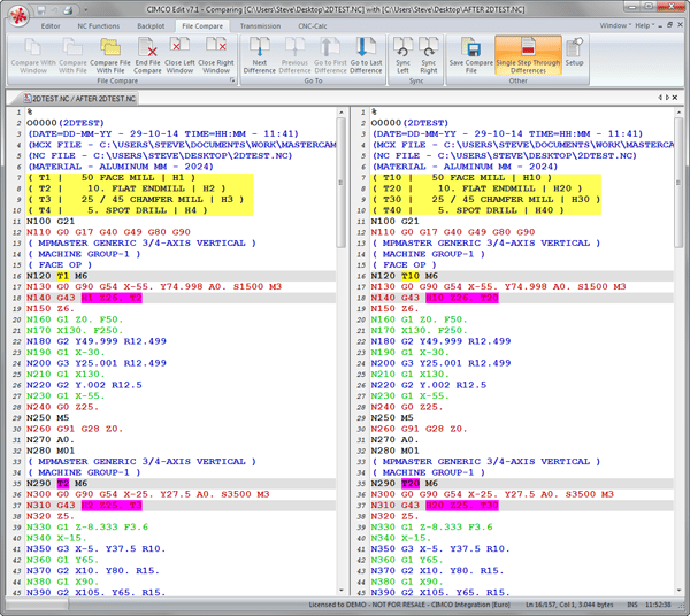Click print icon in quick access toolbar
This screenshot has width=690, height=616.
coord(67,10)
